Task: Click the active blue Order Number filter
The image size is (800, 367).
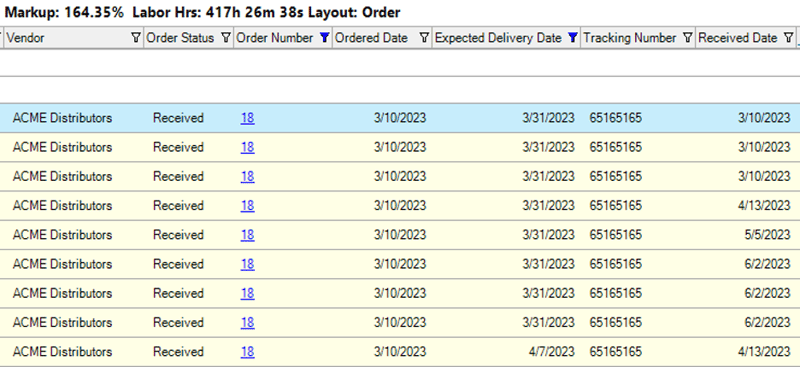Action: pyautogui.click(x=324, y=38)
